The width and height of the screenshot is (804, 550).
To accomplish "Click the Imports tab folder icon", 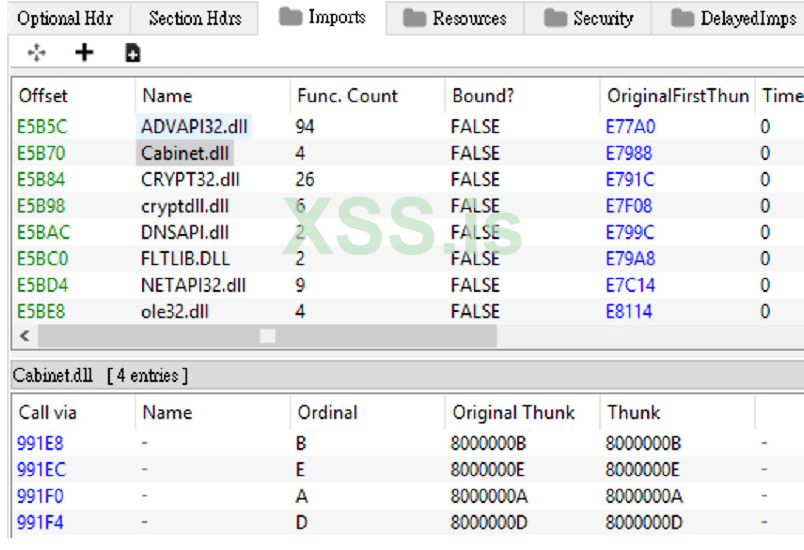I will point(290,17).
